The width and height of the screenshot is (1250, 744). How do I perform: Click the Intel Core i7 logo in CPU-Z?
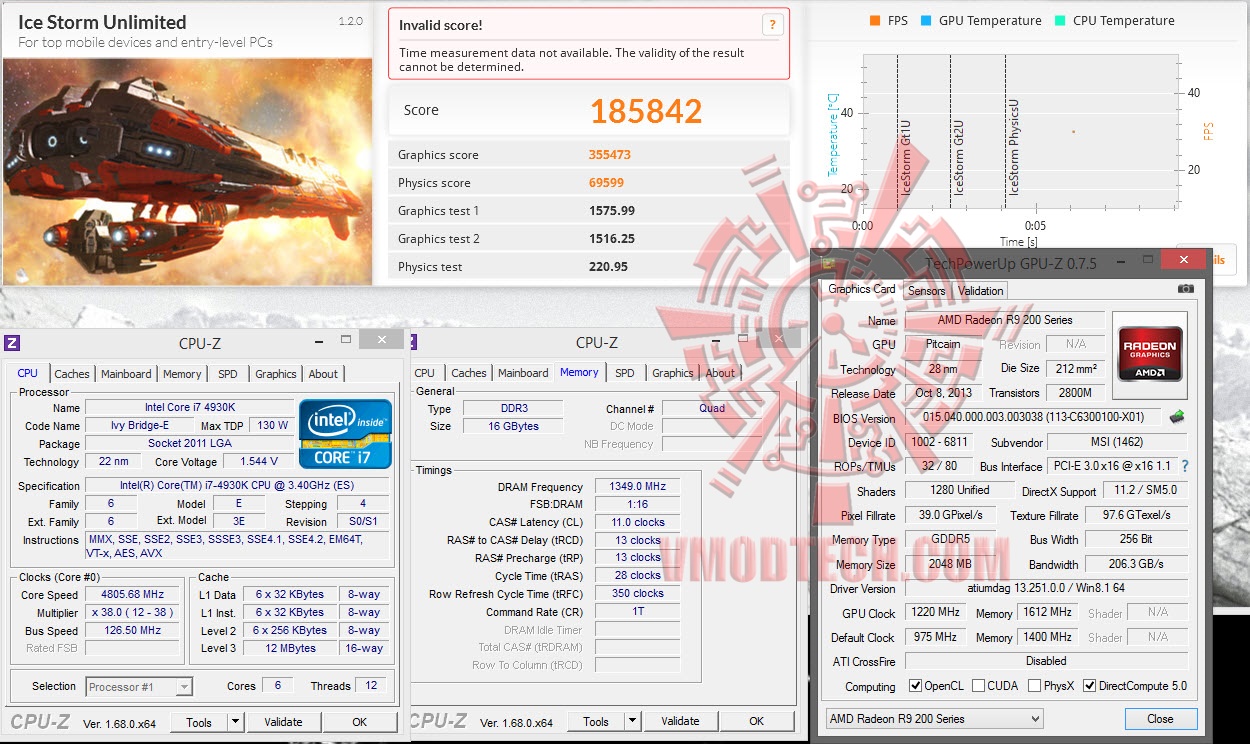coord(345,434)
